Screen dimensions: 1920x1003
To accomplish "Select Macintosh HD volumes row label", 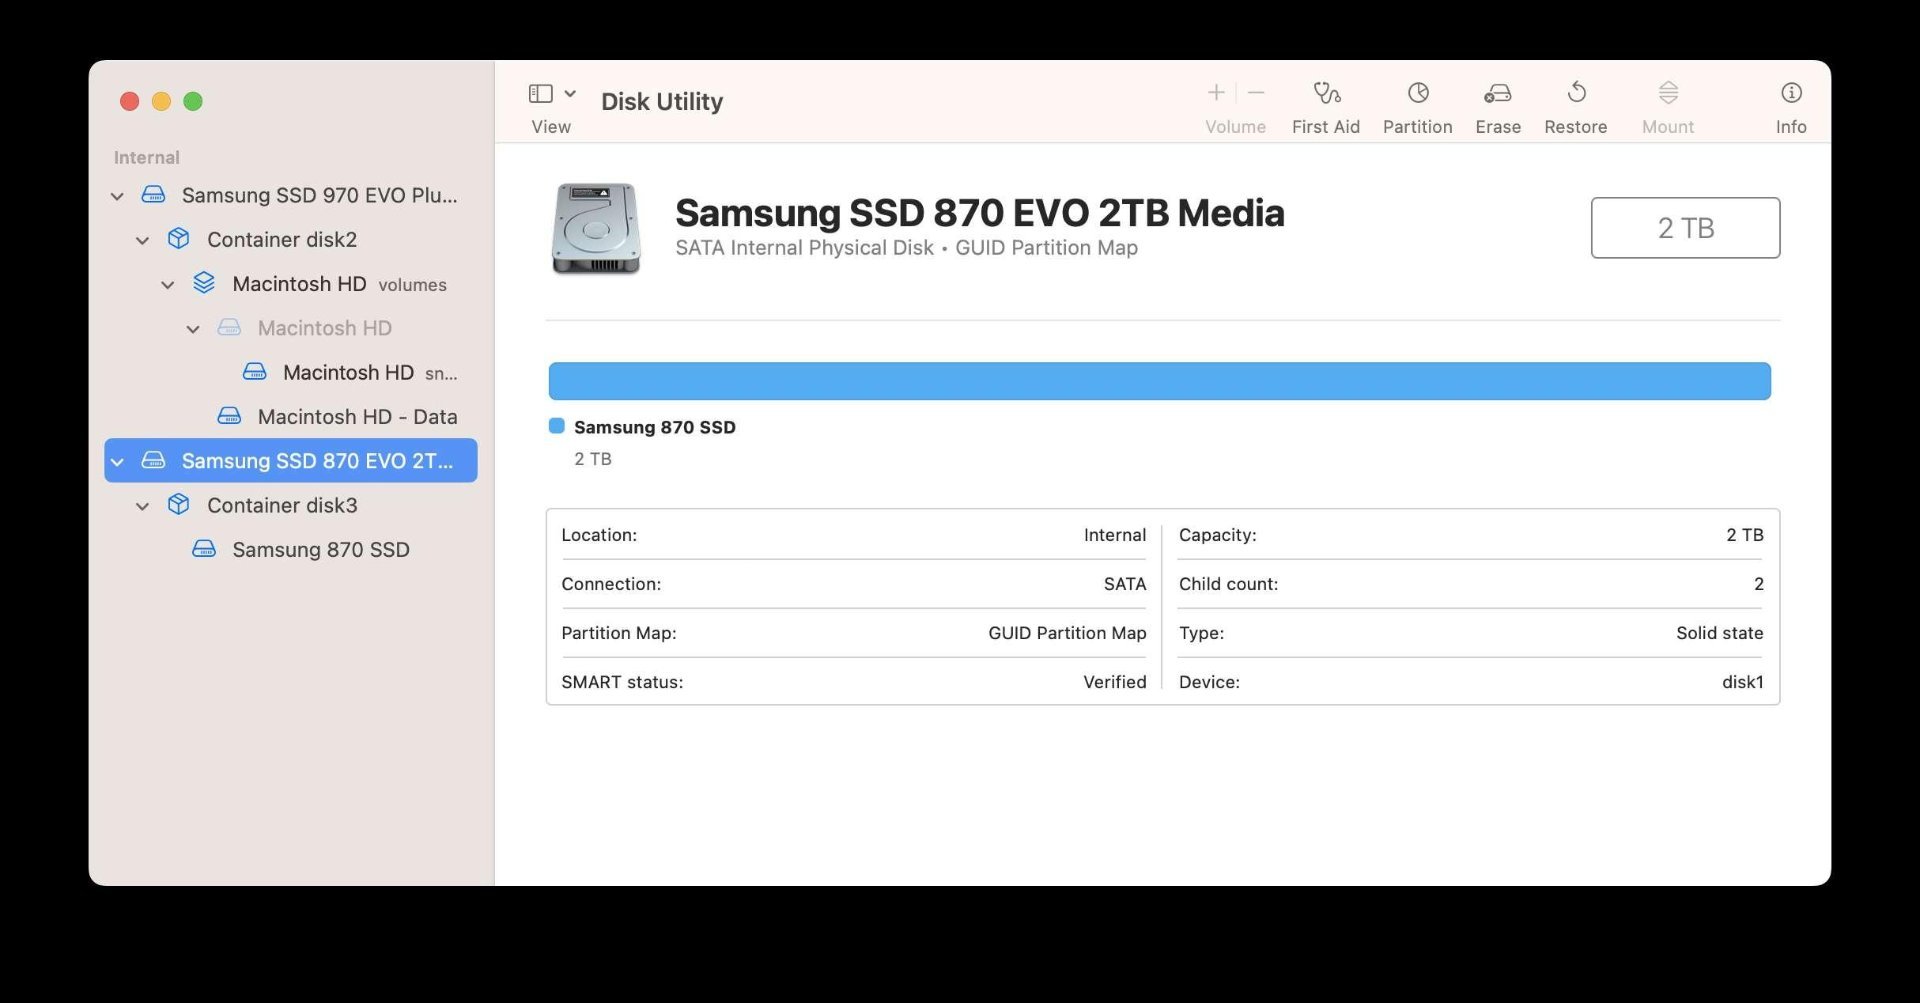I will pyautogui.click(x=339, y=284).
